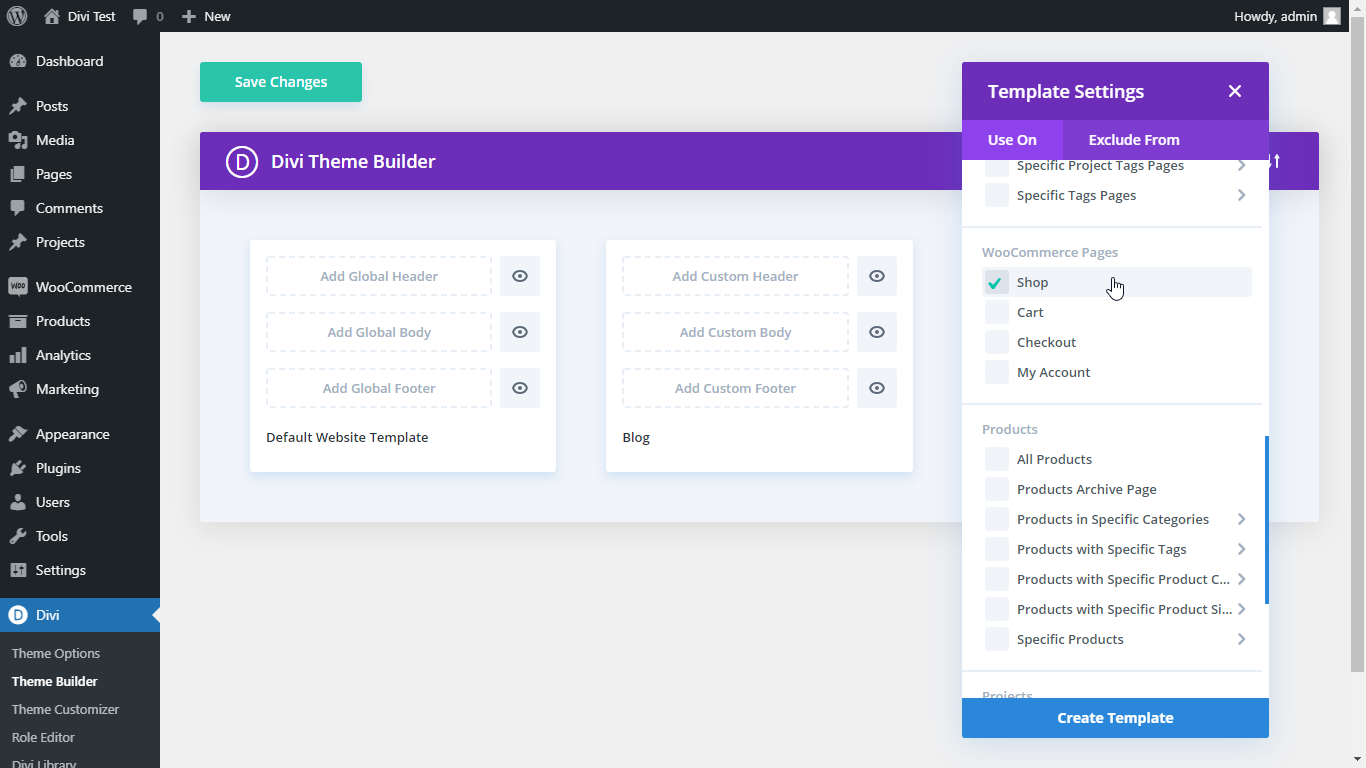1366x768 pixels.
Task: Check the Cart checkbox
Action: pos(996,312)
